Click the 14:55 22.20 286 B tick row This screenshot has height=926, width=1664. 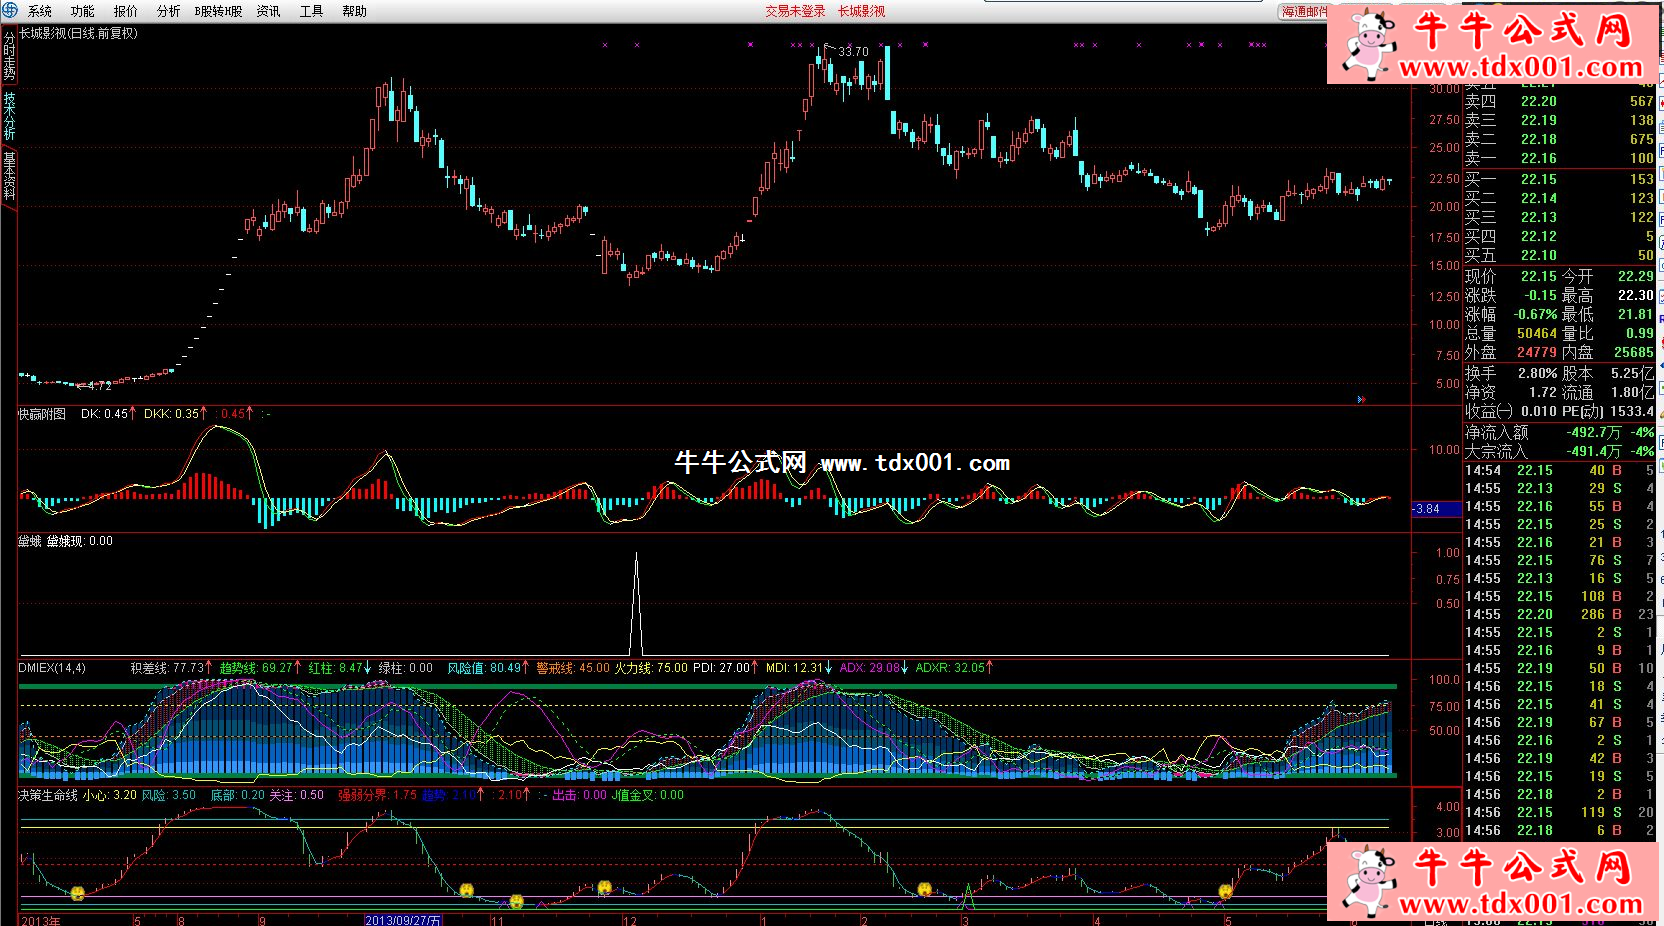tap(1559, 614)
